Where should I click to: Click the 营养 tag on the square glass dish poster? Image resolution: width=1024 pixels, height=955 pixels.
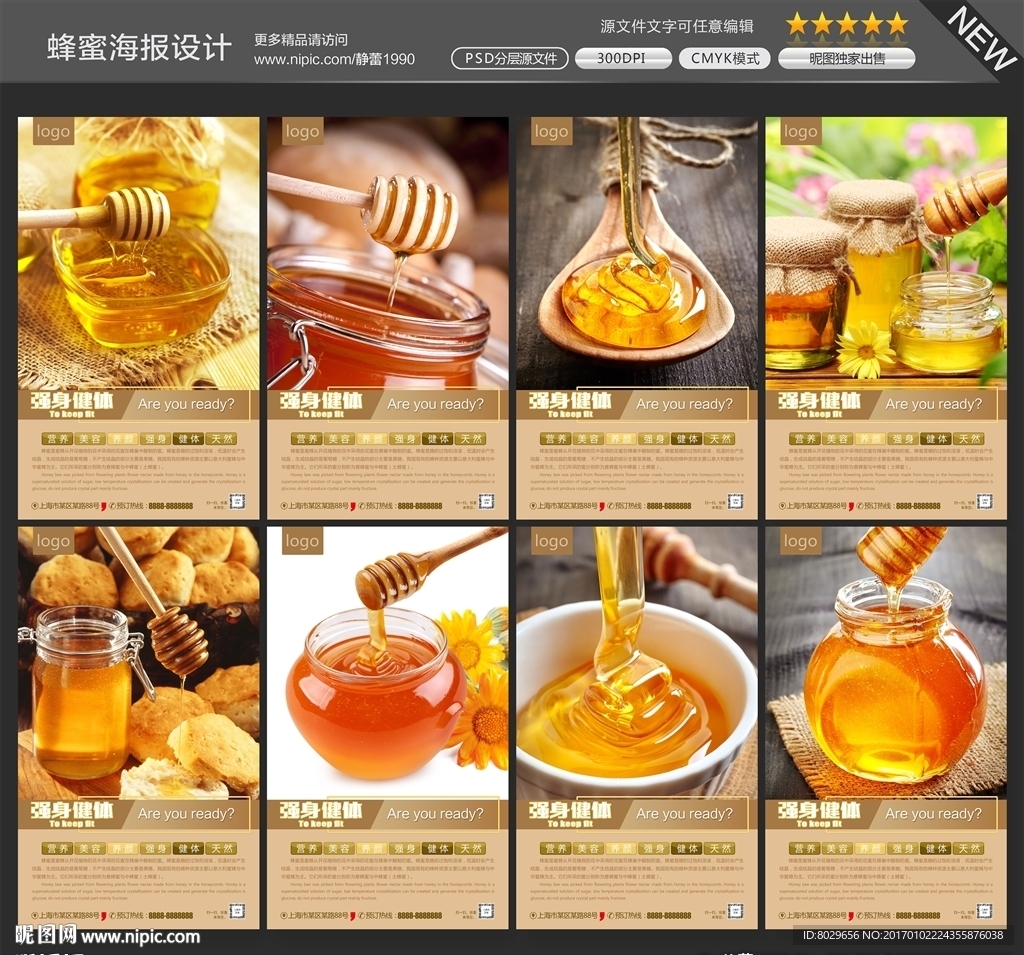point(57,438)
